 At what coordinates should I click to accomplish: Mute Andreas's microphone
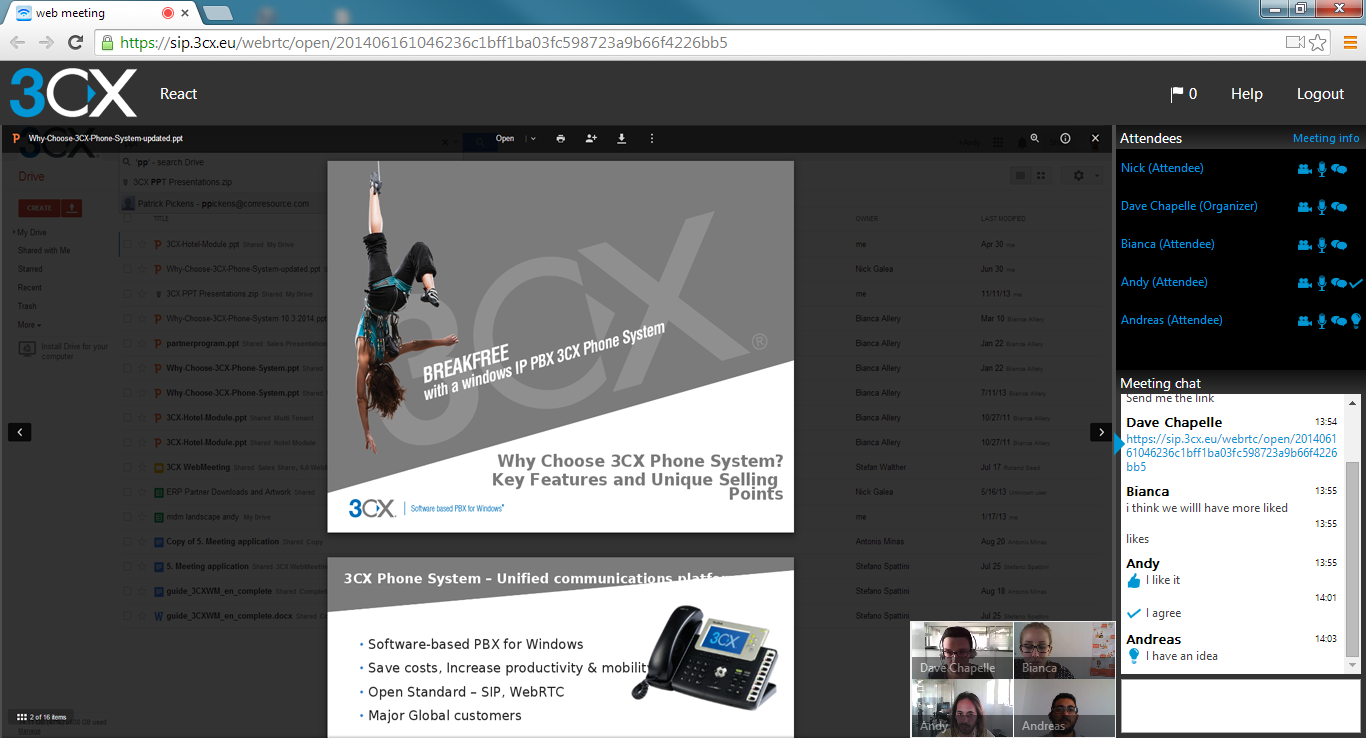(x=1321, y=321)
